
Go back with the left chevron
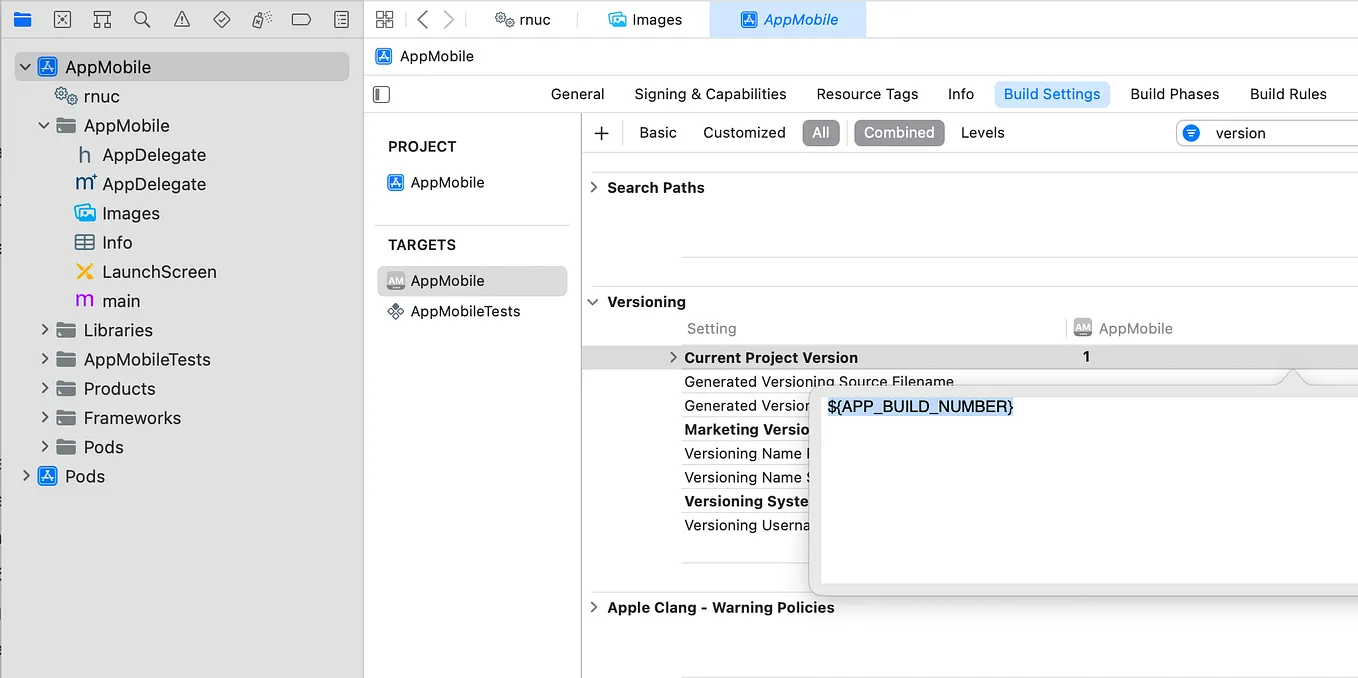(423, 19)
